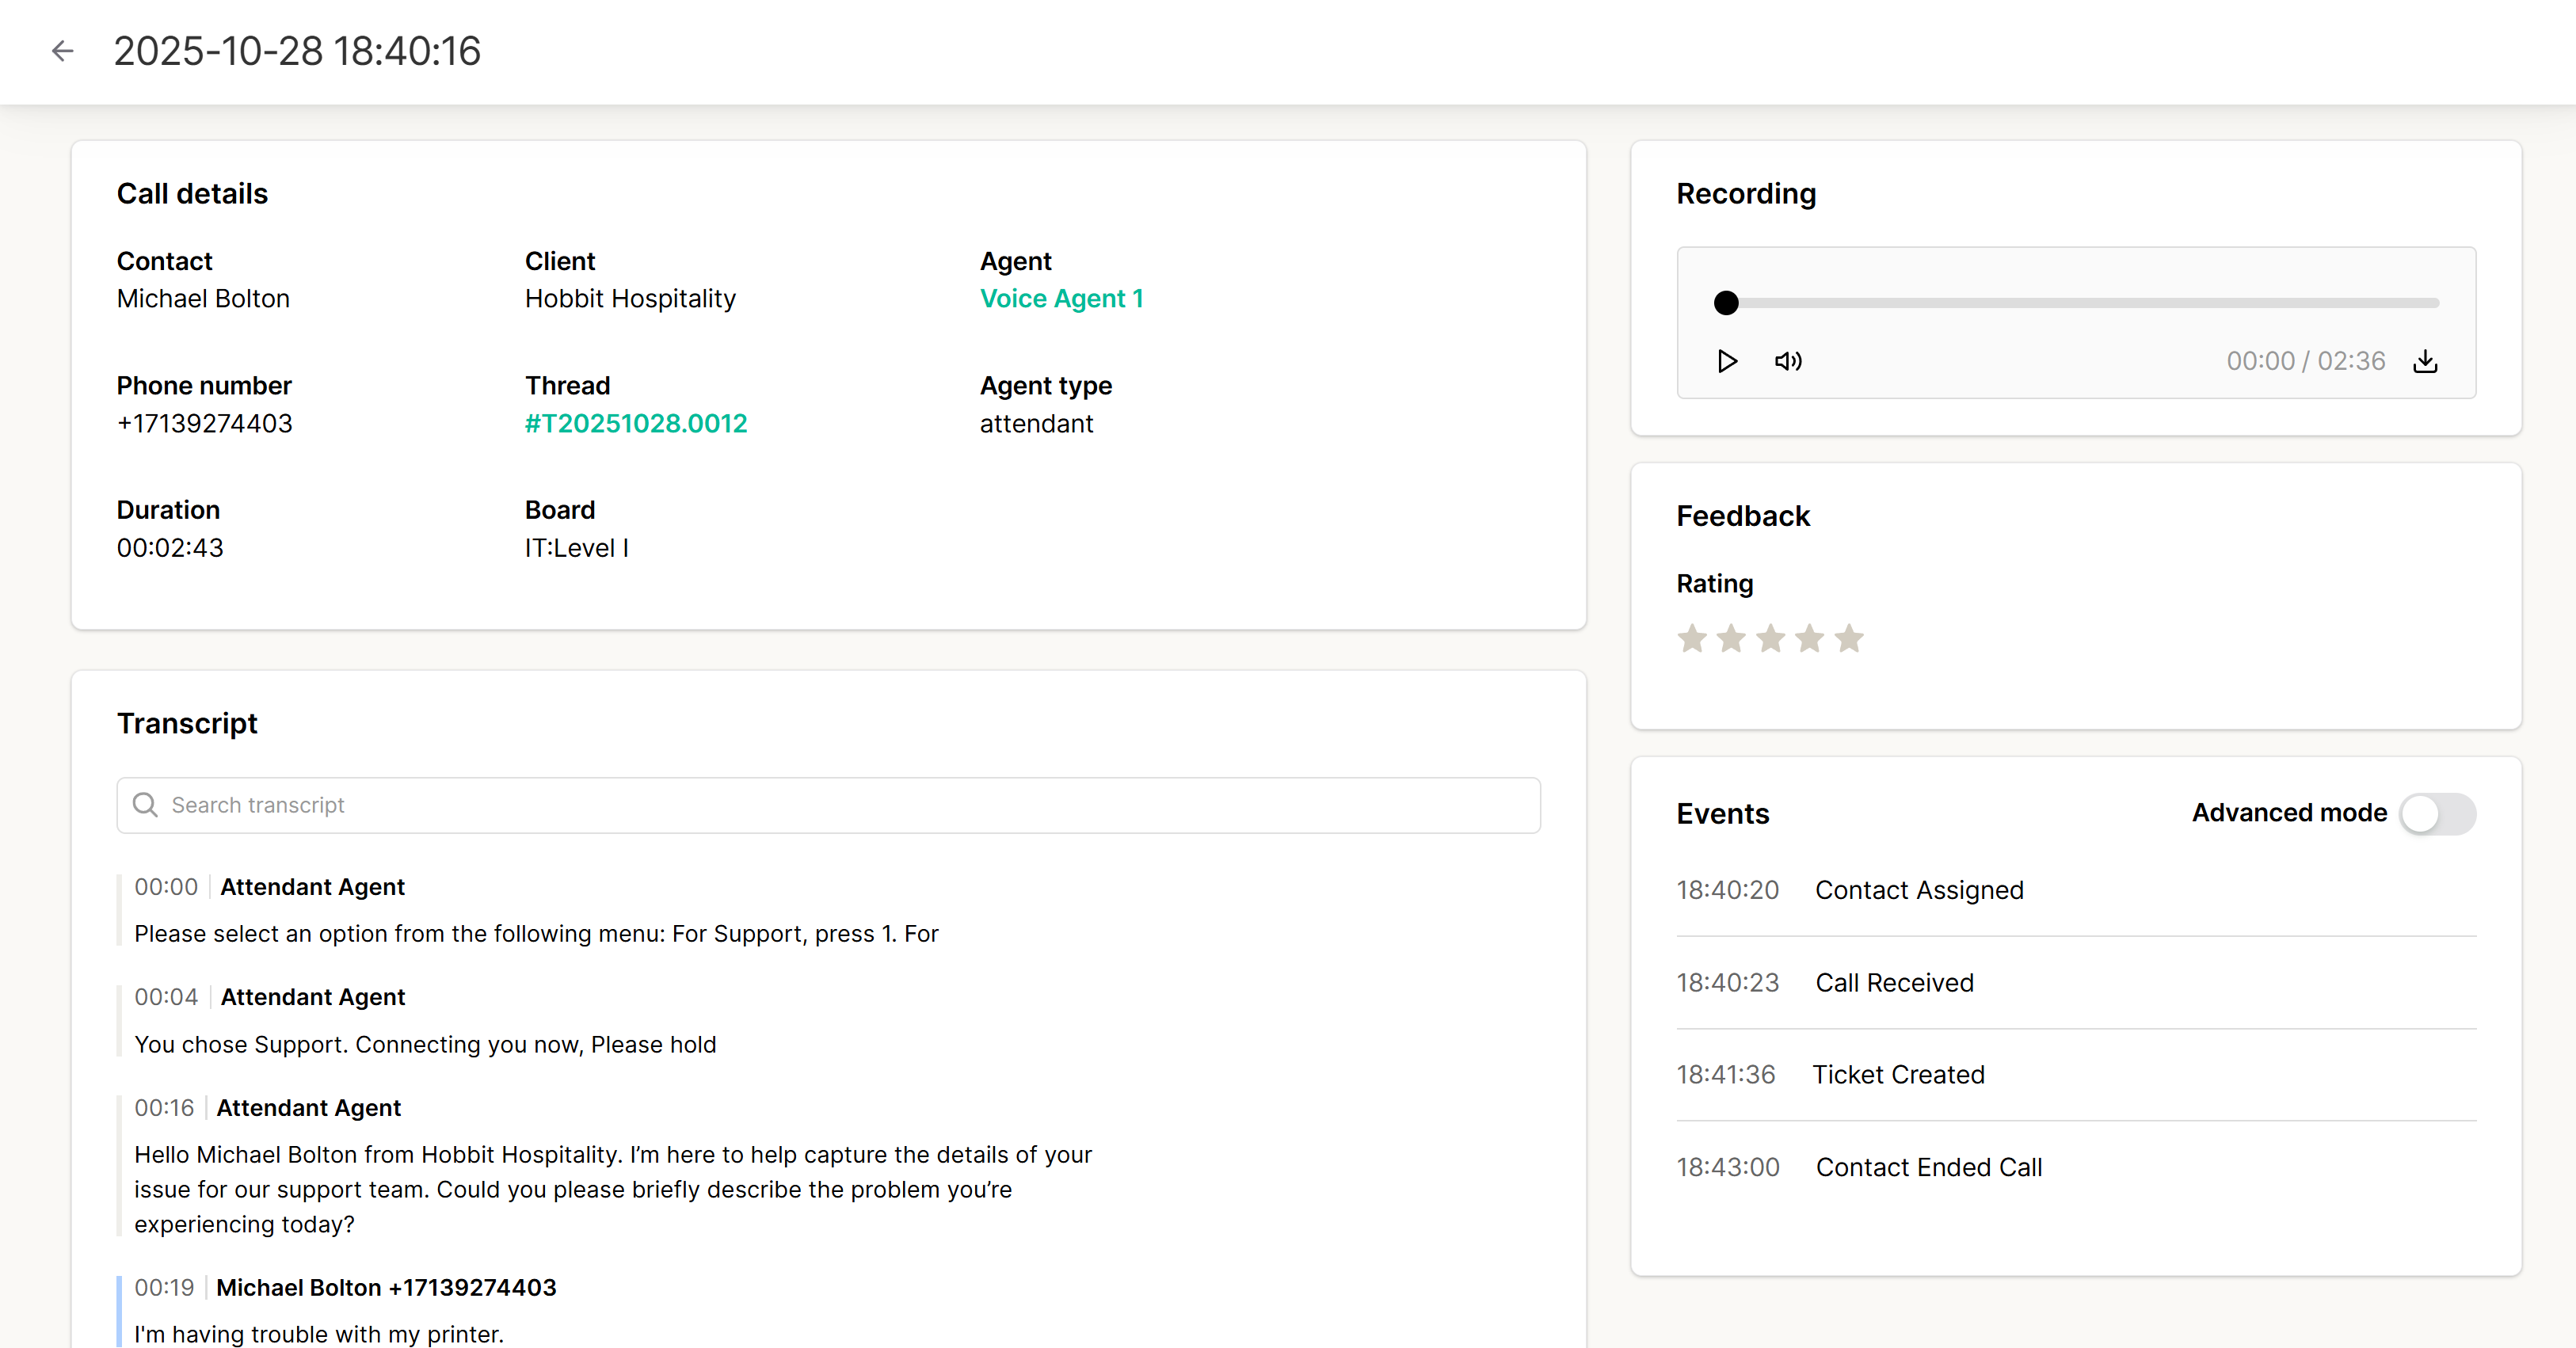Select the Call Received event
This screenshot has height=1348, width=2576.
(1894, 983)
